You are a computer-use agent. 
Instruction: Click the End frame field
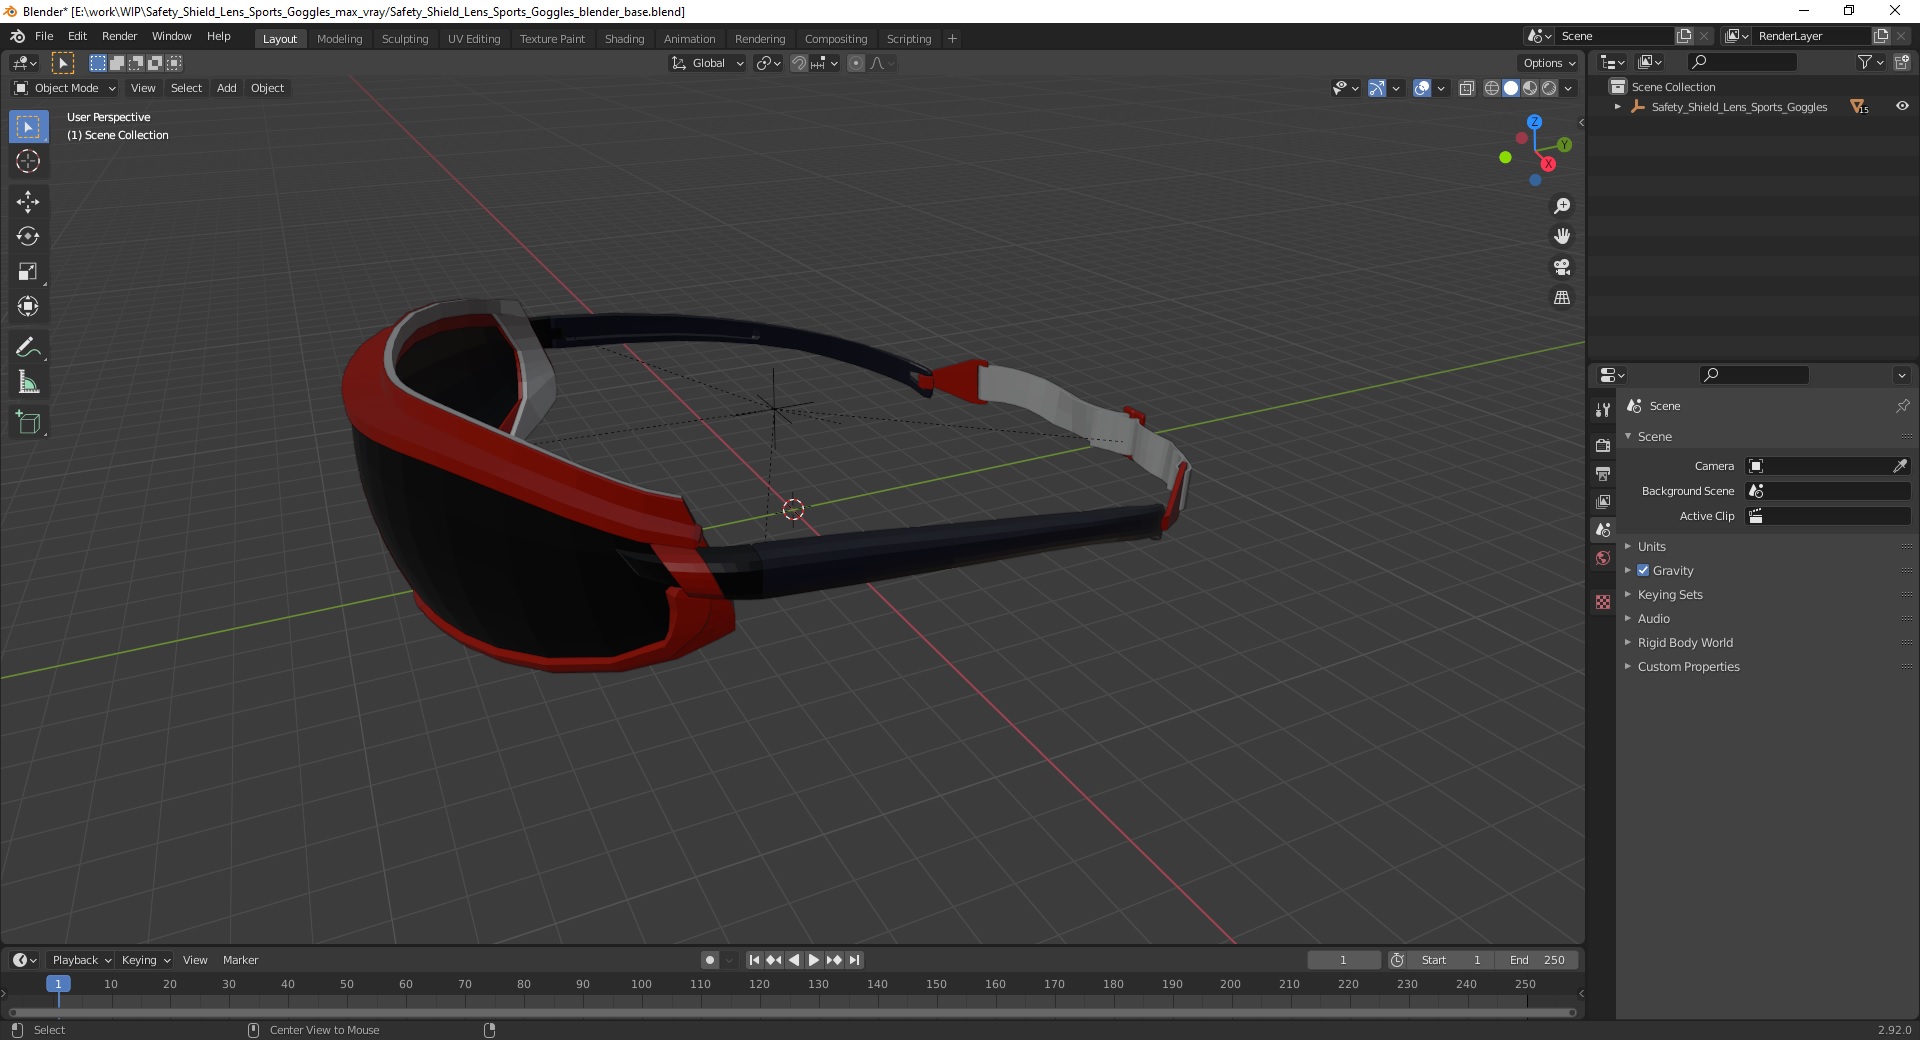[x=1538, y=960]
